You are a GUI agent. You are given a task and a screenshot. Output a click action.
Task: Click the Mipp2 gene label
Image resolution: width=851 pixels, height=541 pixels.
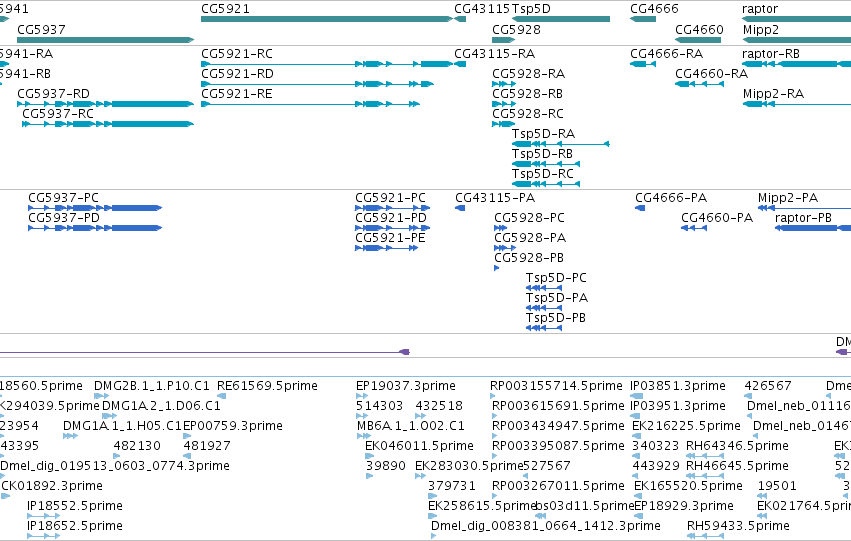click(761, 29)
